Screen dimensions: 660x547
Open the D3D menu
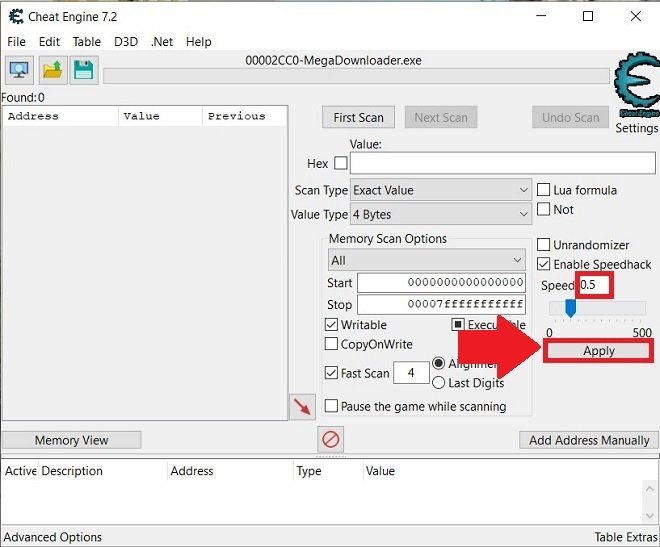[126, 42]
